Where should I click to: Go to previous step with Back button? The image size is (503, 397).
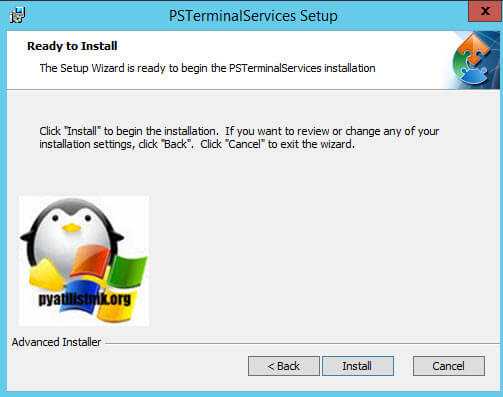(x=284, y=366)
